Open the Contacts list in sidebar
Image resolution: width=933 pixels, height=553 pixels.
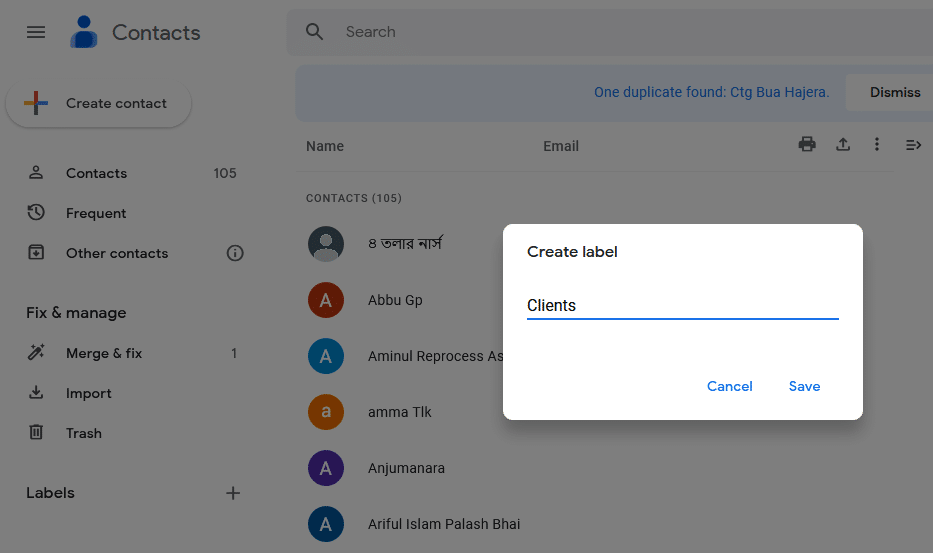(x=96, y=173)
